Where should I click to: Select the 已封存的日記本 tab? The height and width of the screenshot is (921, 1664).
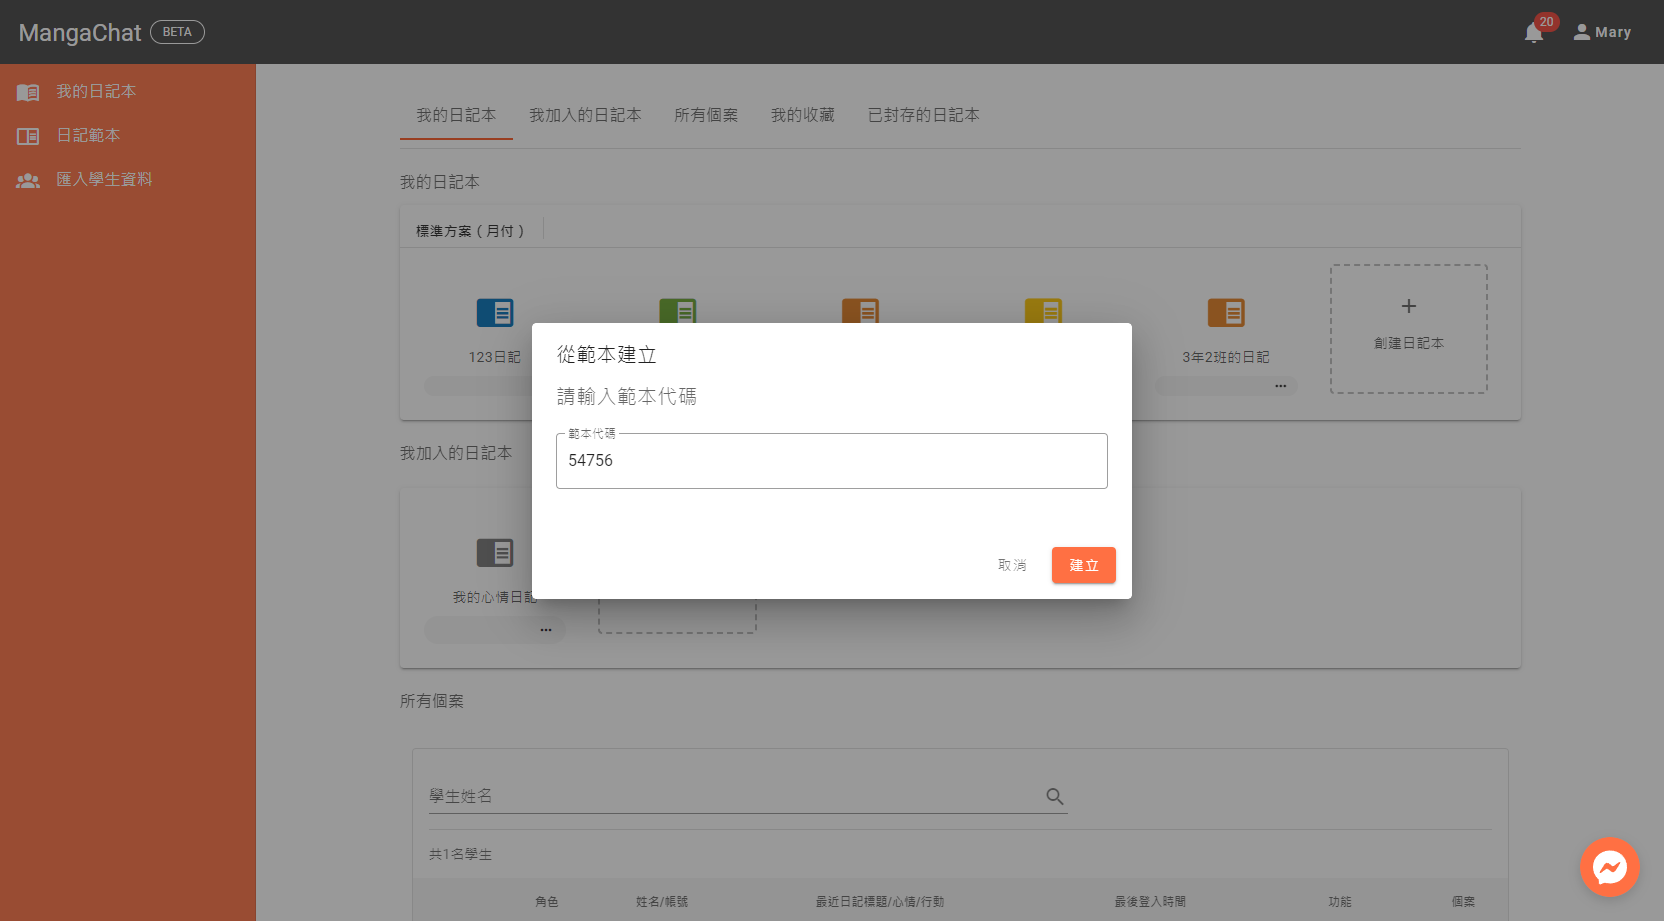[923, 115]
